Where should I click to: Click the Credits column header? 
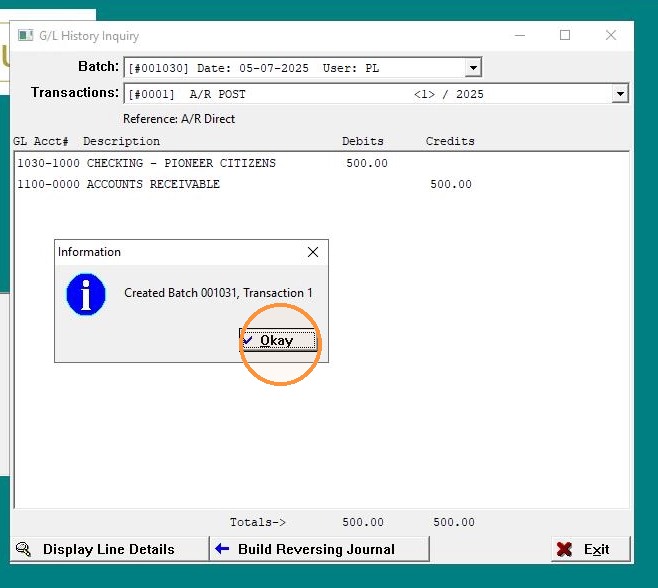click(450, 141)
